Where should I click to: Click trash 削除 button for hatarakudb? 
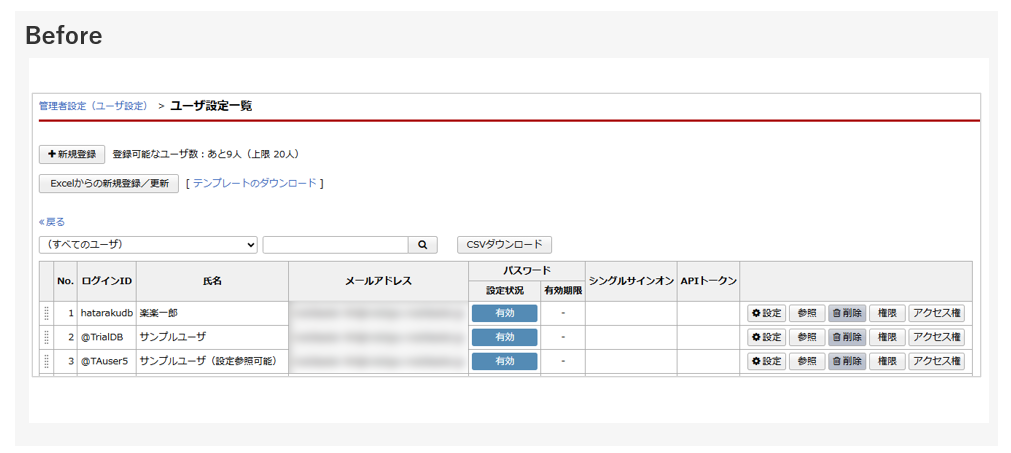click(x=847, y=314)
